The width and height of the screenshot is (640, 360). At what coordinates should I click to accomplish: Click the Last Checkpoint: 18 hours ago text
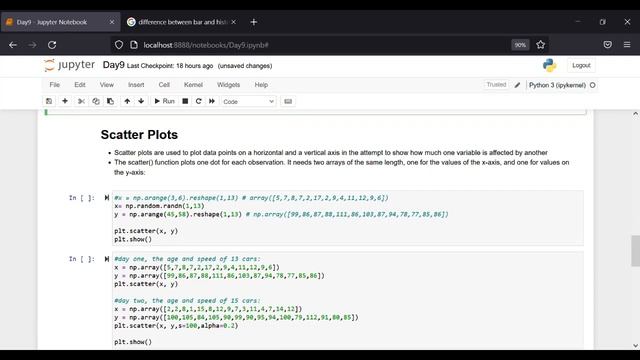coord(170,66)
